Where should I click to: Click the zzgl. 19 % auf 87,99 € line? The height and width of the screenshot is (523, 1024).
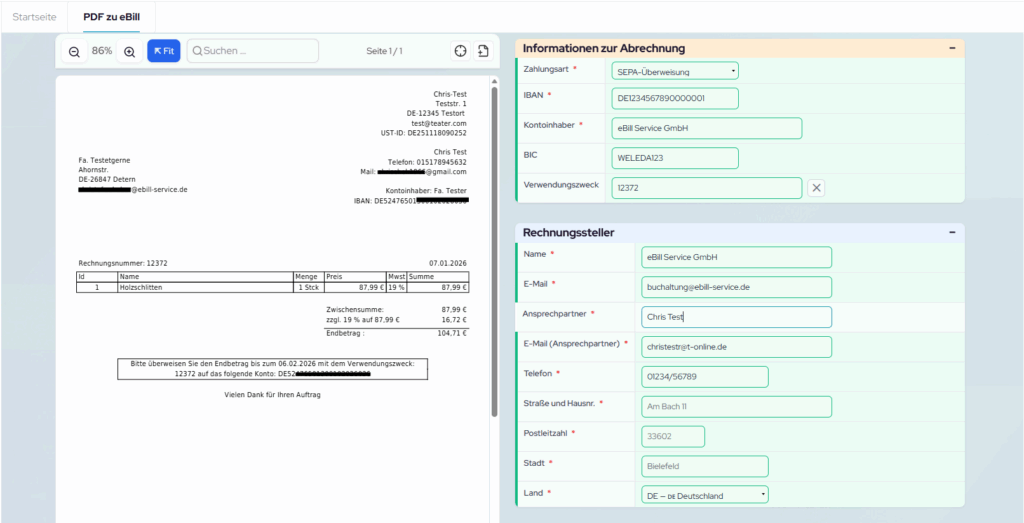pos(396,320)
